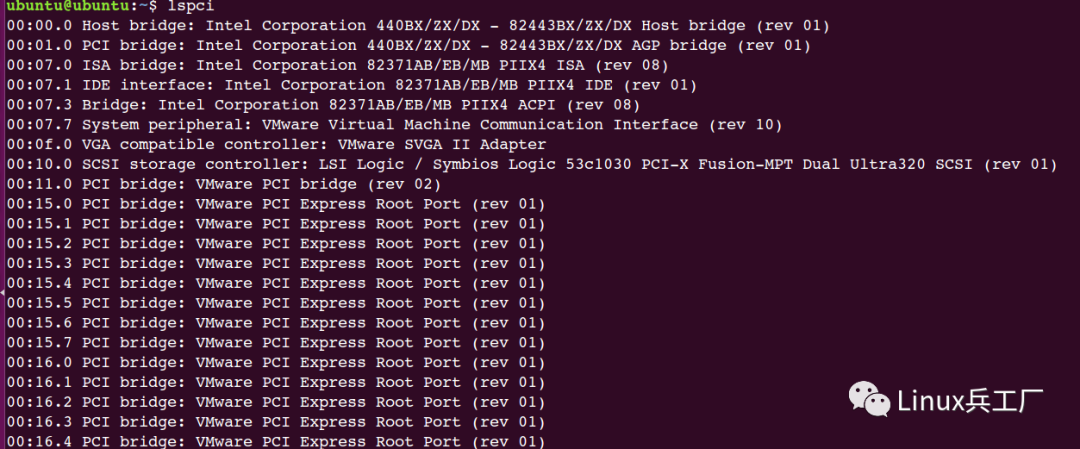Select the 00:07.3 PIIX4 ACPI bridge line

[323, 105]
